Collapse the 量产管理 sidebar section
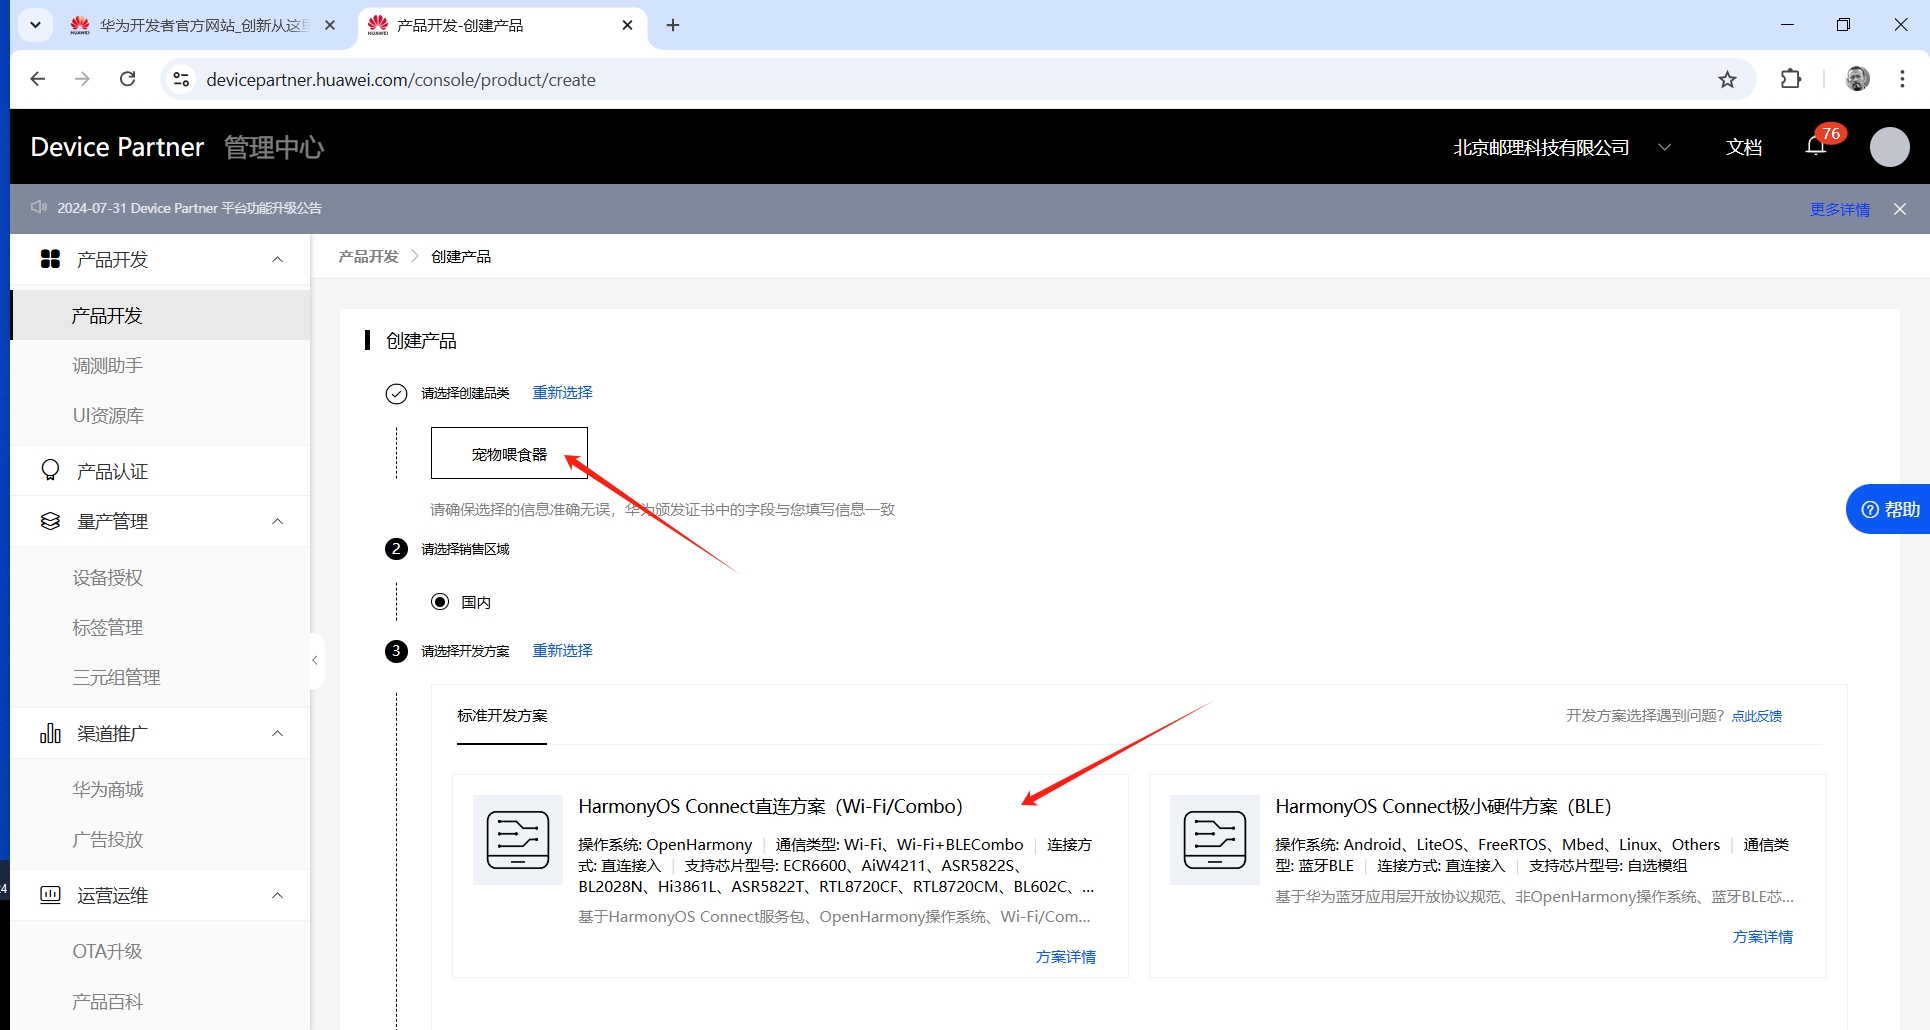Image resolution: width=1930 pixels, height=1030 pixels. pos(278,521)
